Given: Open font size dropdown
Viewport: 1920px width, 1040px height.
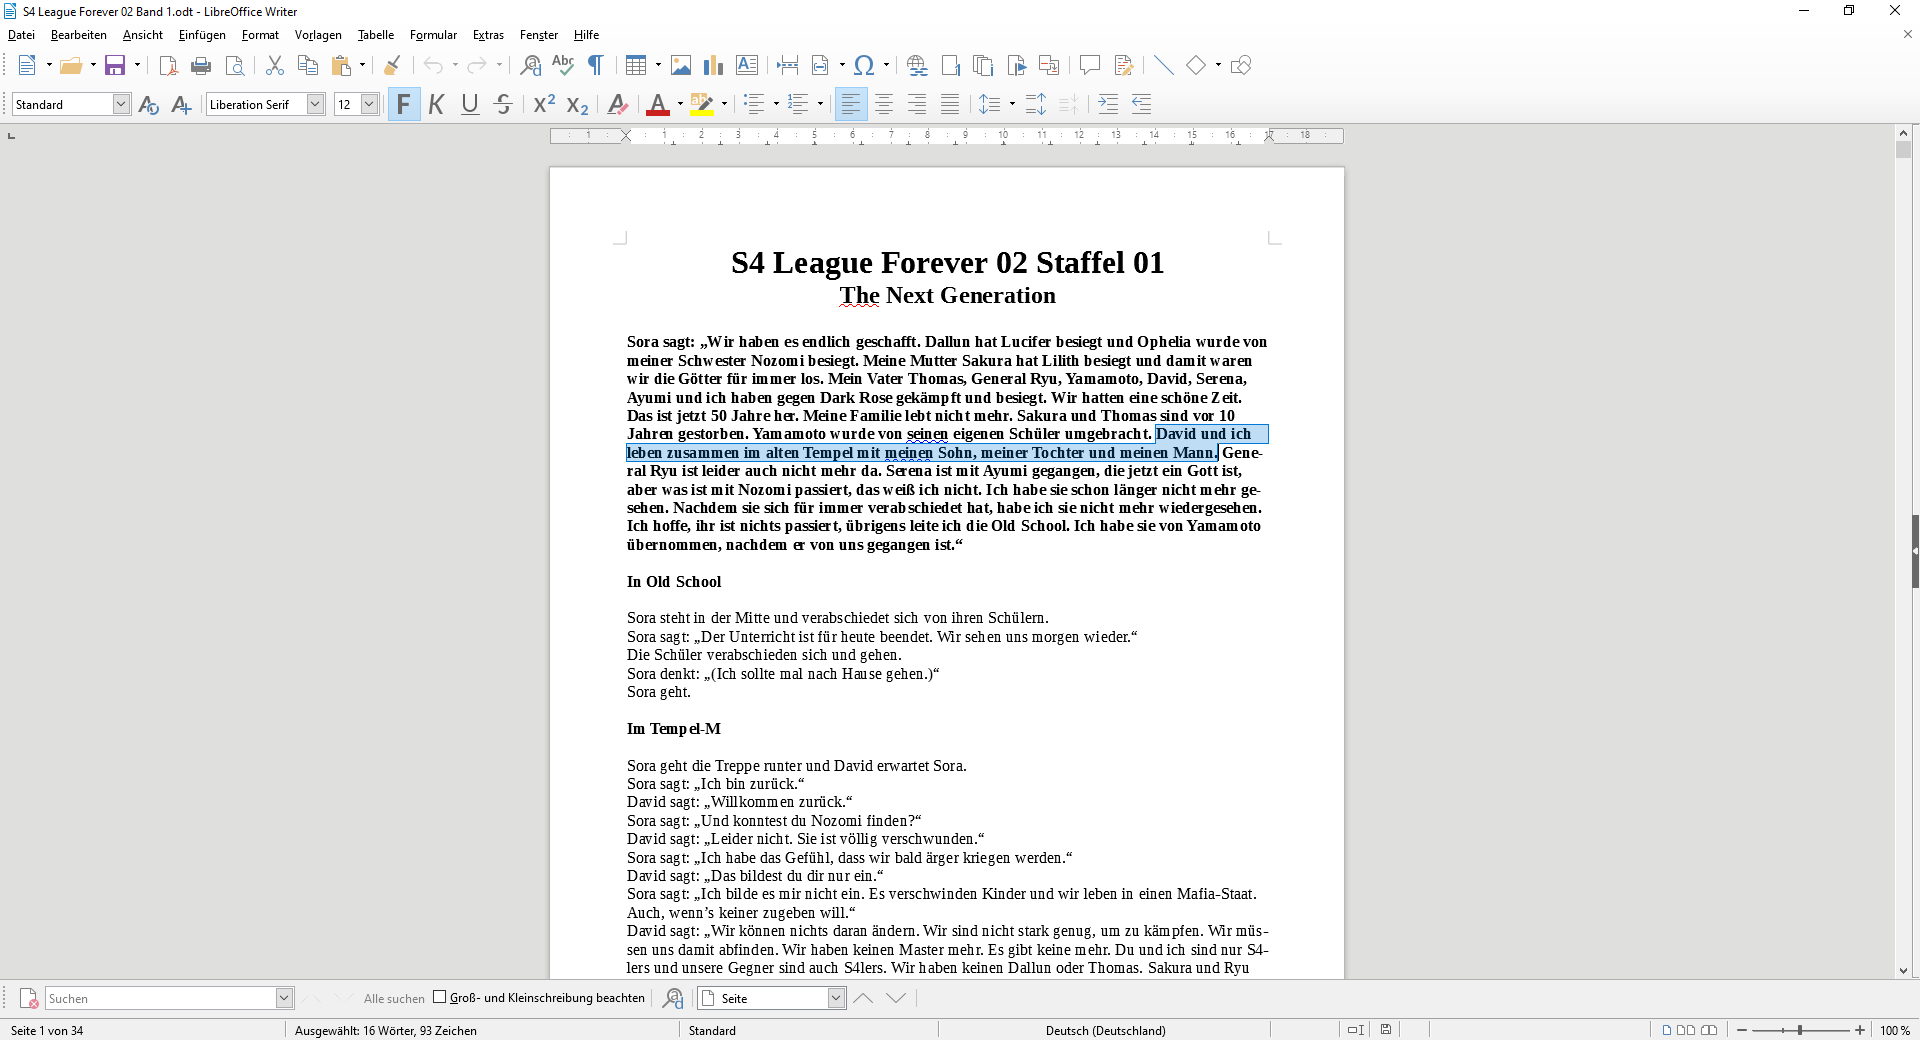Looking at the screenshot, I should (369, 104).
